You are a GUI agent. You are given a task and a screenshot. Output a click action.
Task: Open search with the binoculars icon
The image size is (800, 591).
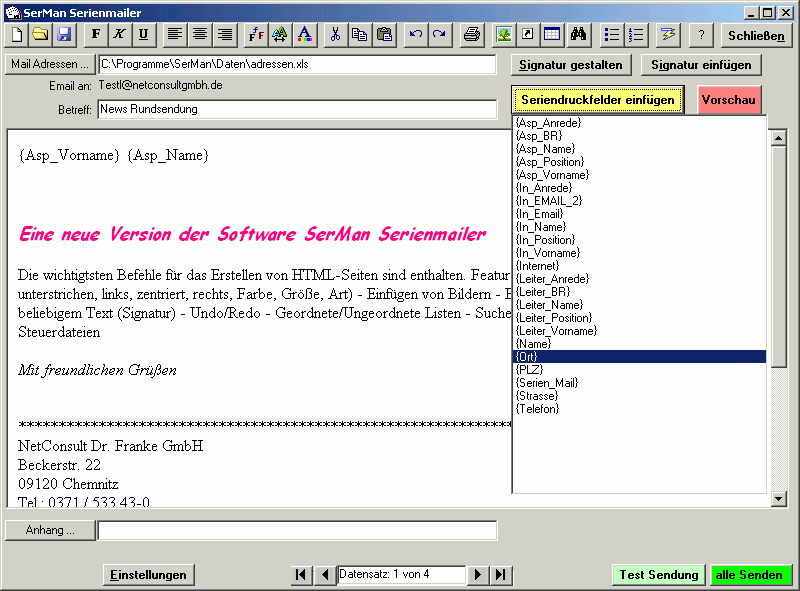click(x=578, y=35)
